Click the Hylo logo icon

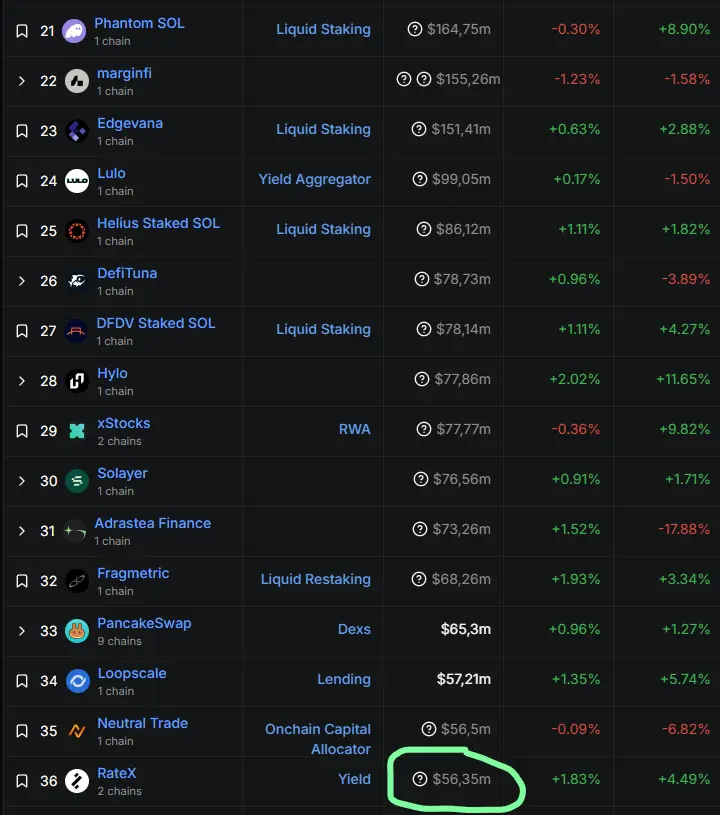coord(77,381)
